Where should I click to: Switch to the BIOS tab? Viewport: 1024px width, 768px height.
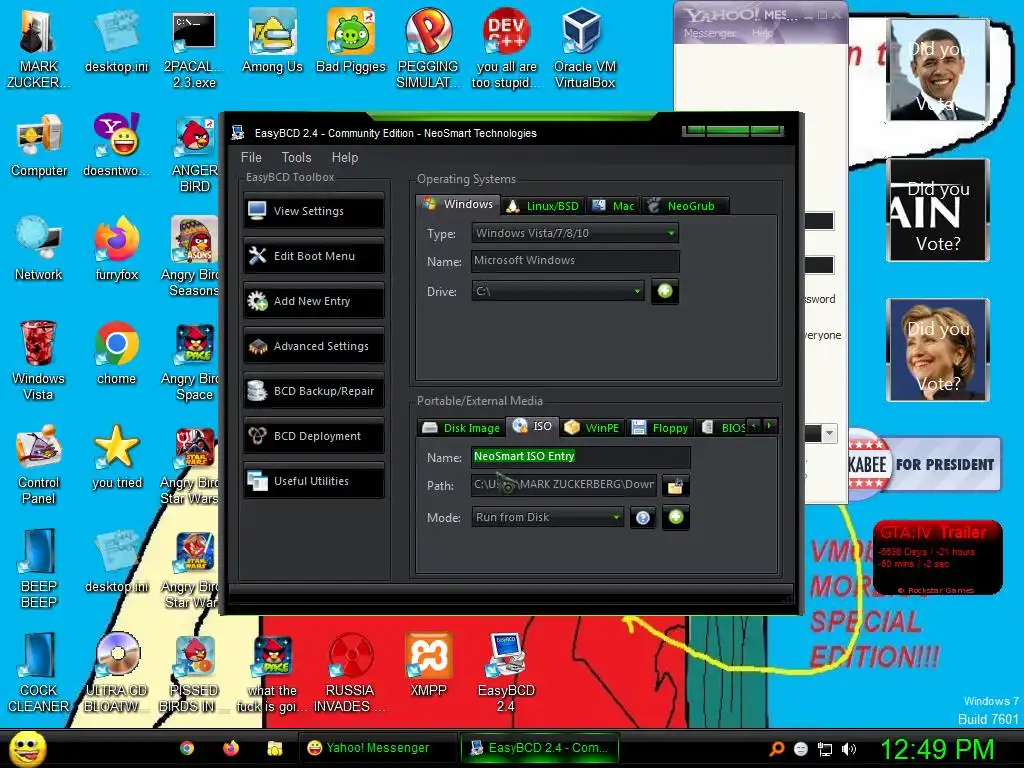pos(722,428)
